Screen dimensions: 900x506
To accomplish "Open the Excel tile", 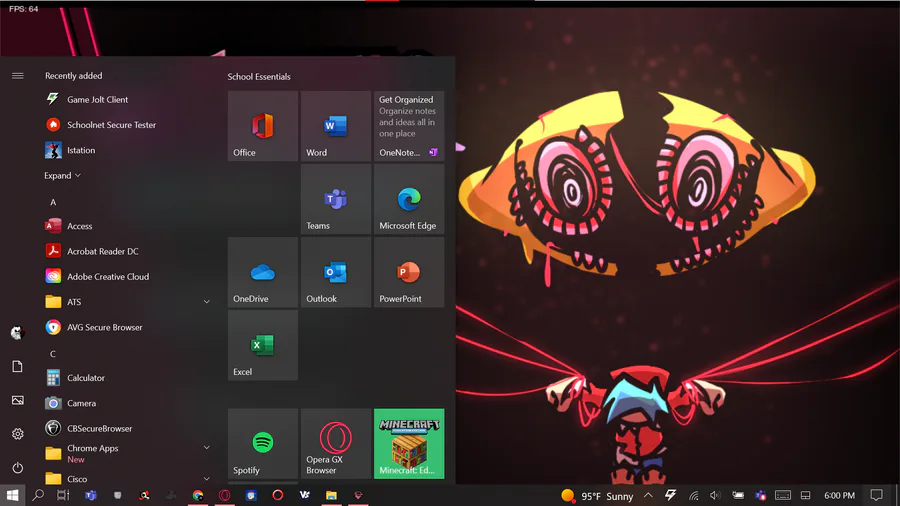I will (263, 345).
